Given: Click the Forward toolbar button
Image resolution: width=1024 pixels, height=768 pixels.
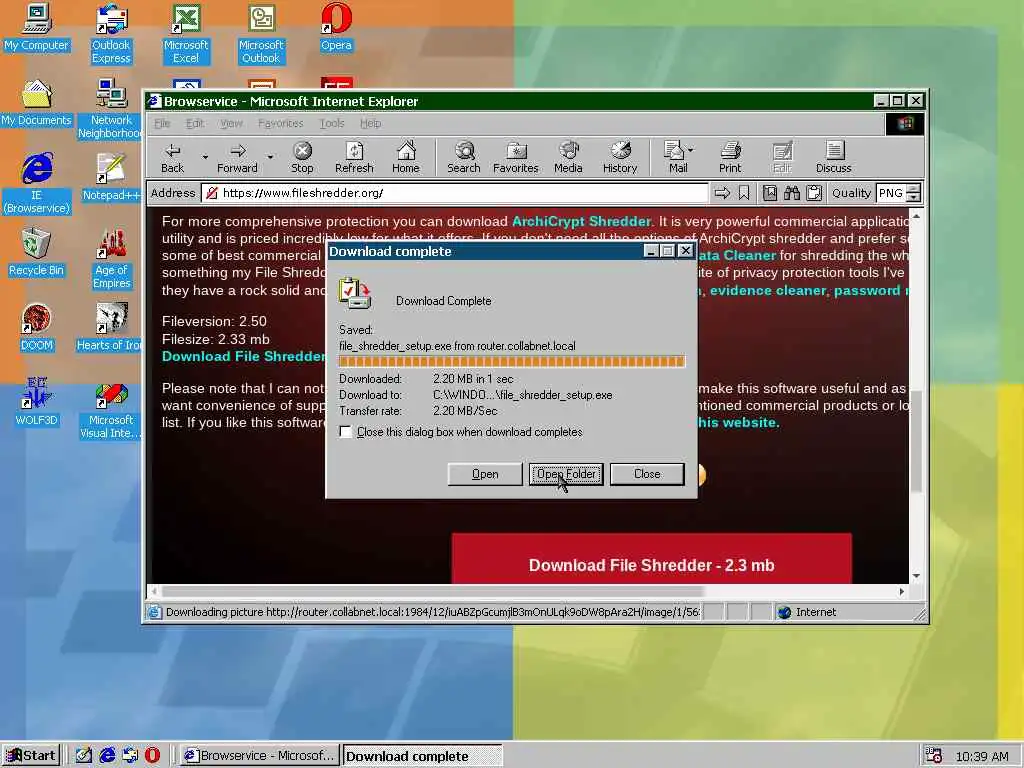Looking at the screenshot, I should tap(237, 158).
